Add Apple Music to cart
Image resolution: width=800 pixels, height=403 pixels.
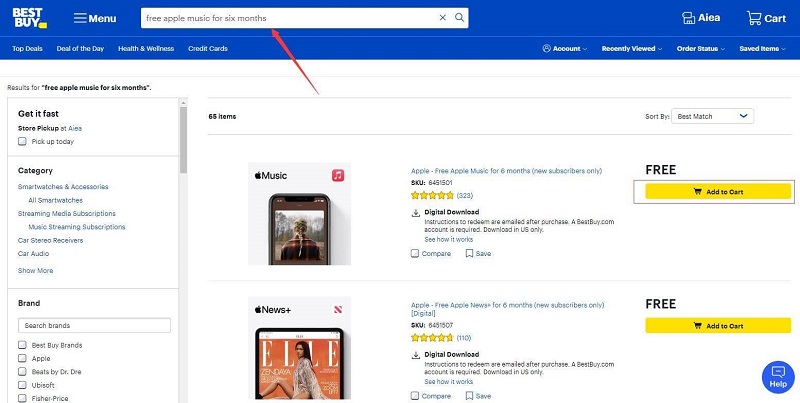tap(718, 191)
